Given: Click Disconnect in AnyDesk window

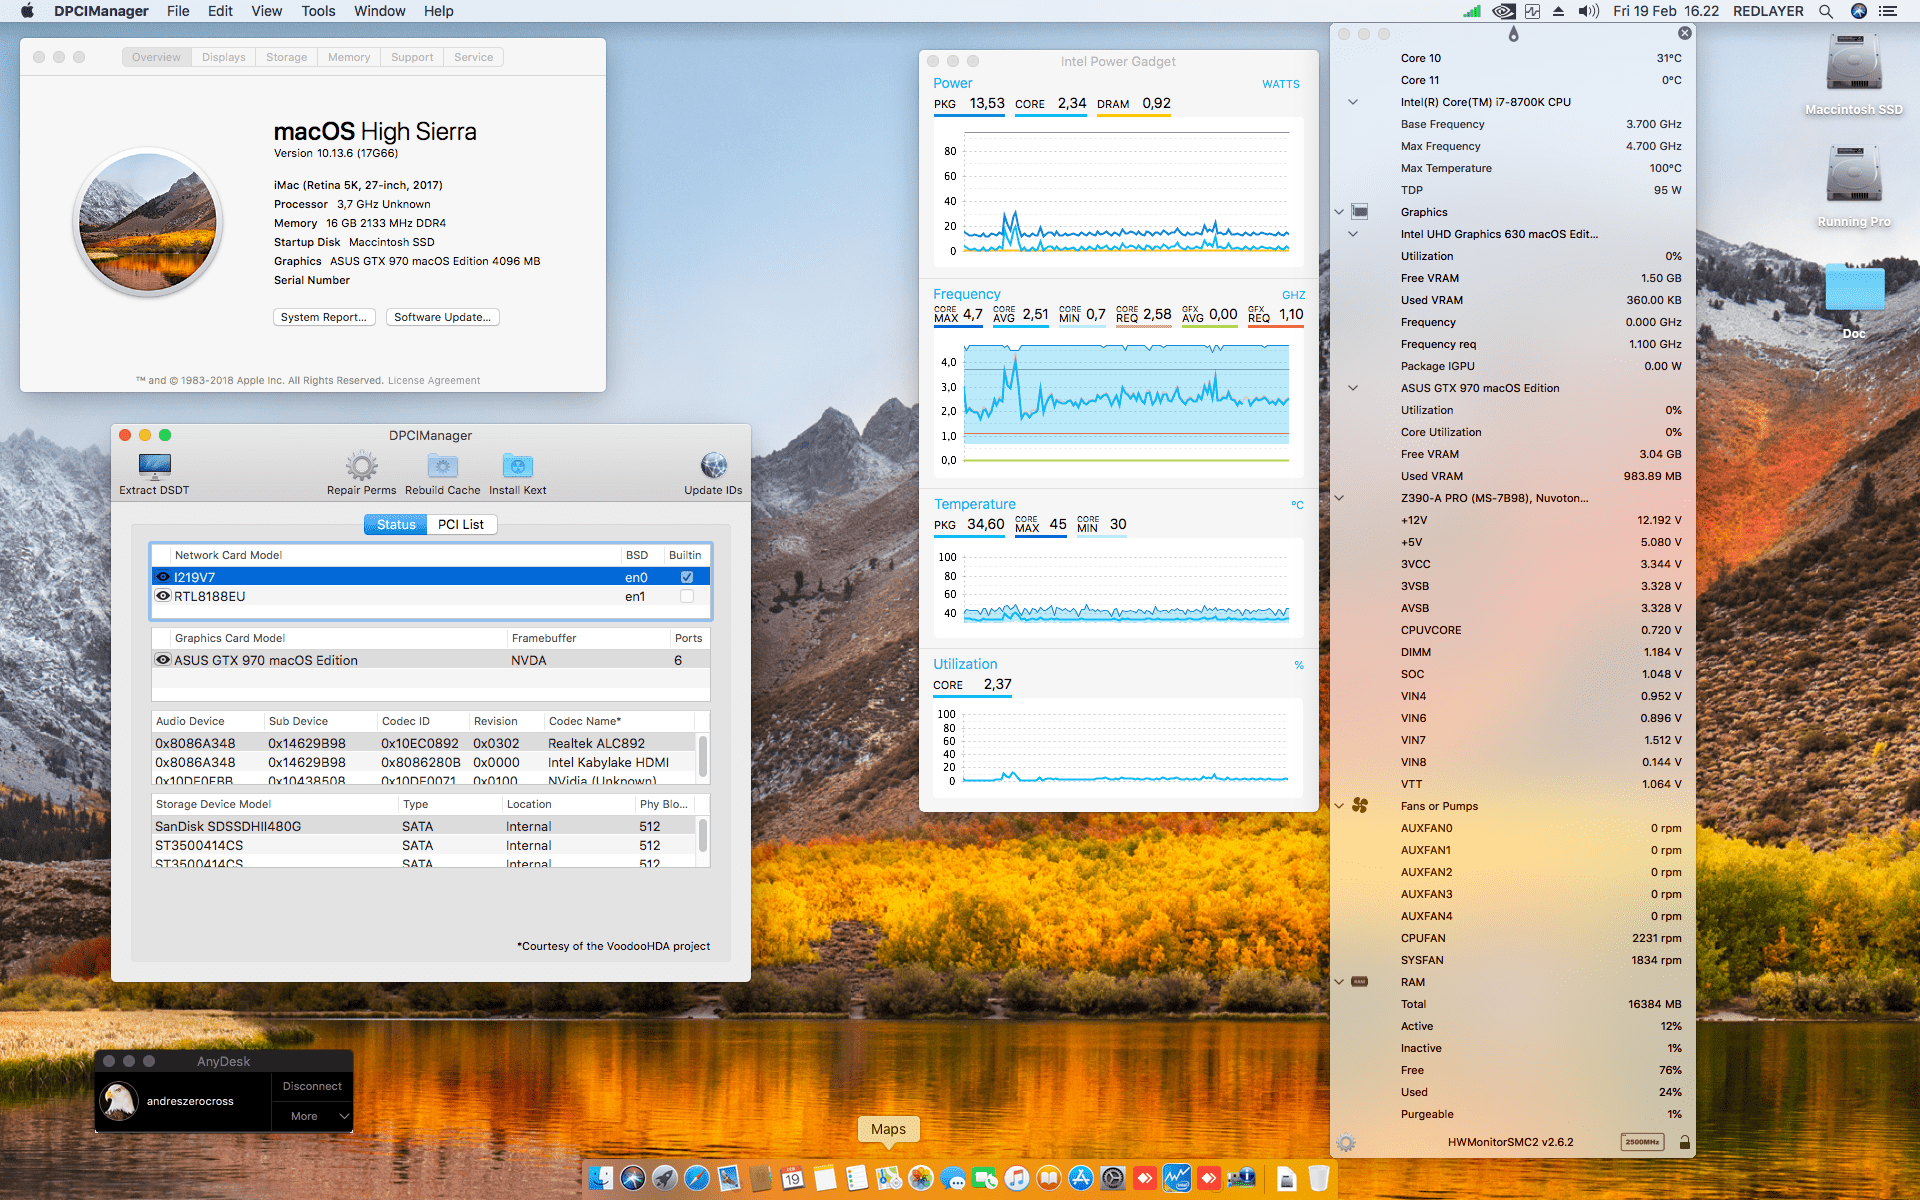Looking at the screenshot, I should (x=312, y=1086).
